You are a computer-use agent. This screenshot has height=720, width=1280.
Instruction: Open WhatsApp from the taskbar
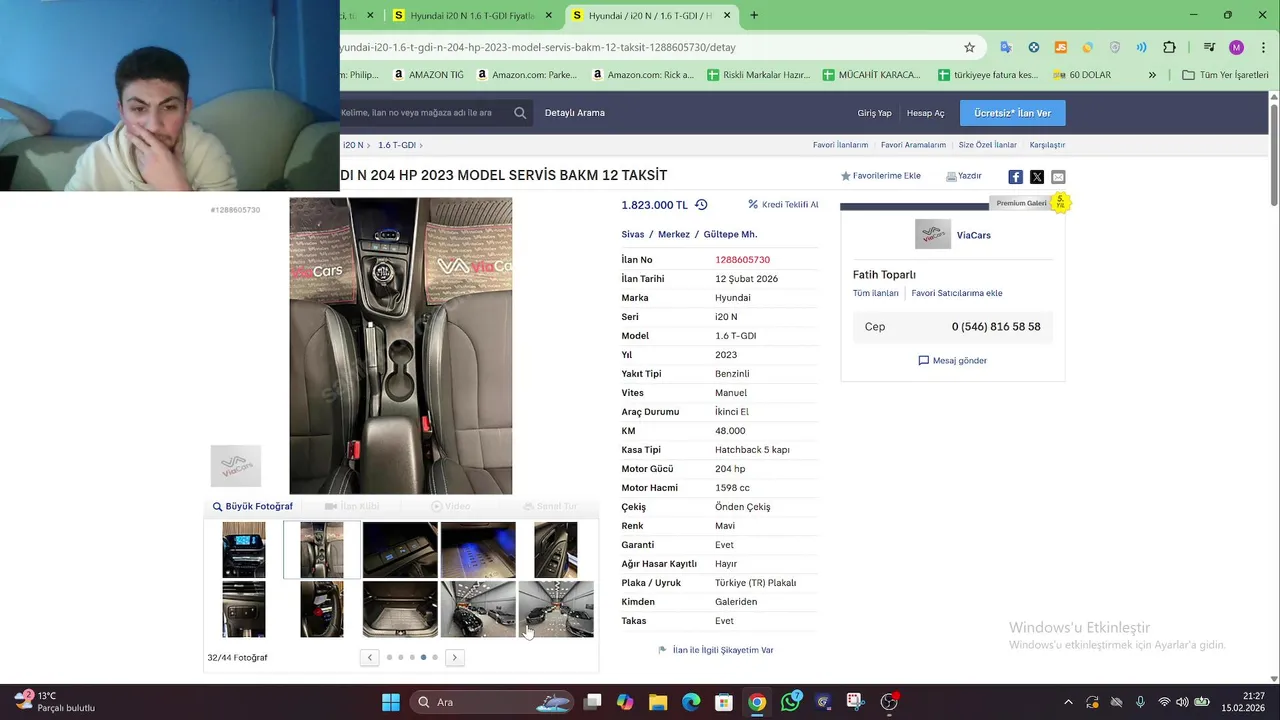pos(790,702)
